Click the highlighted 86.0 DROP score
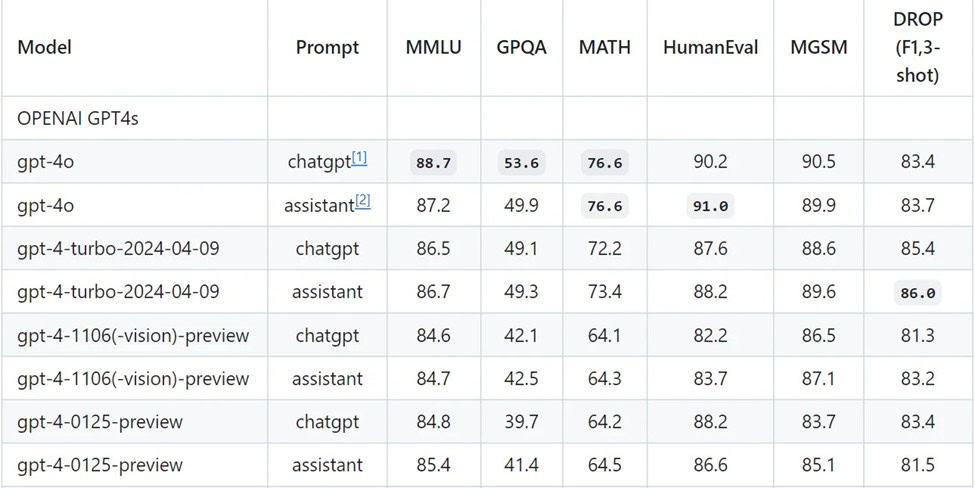975x488 pixels. click(918, 293)
